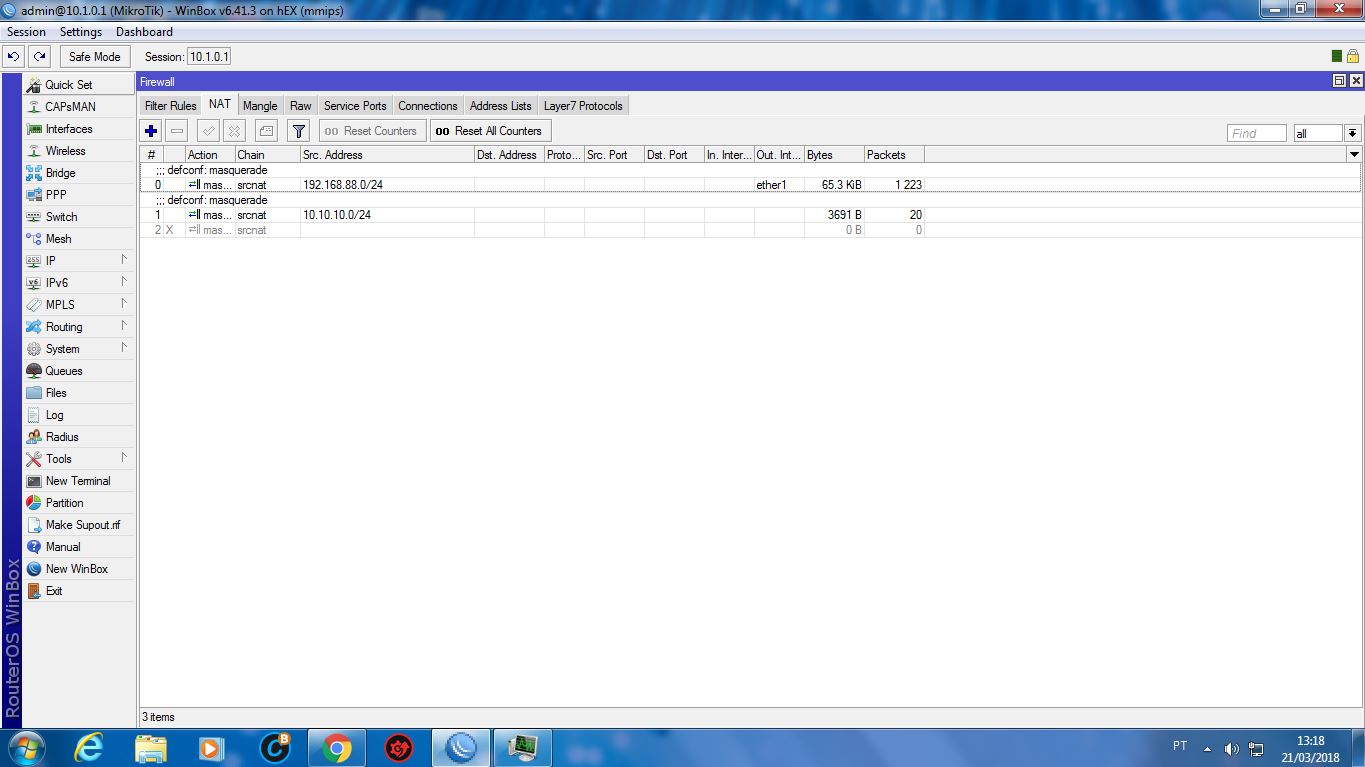
Task: Open the 'all' chain filter dropdown
Action: (1352, 133)
